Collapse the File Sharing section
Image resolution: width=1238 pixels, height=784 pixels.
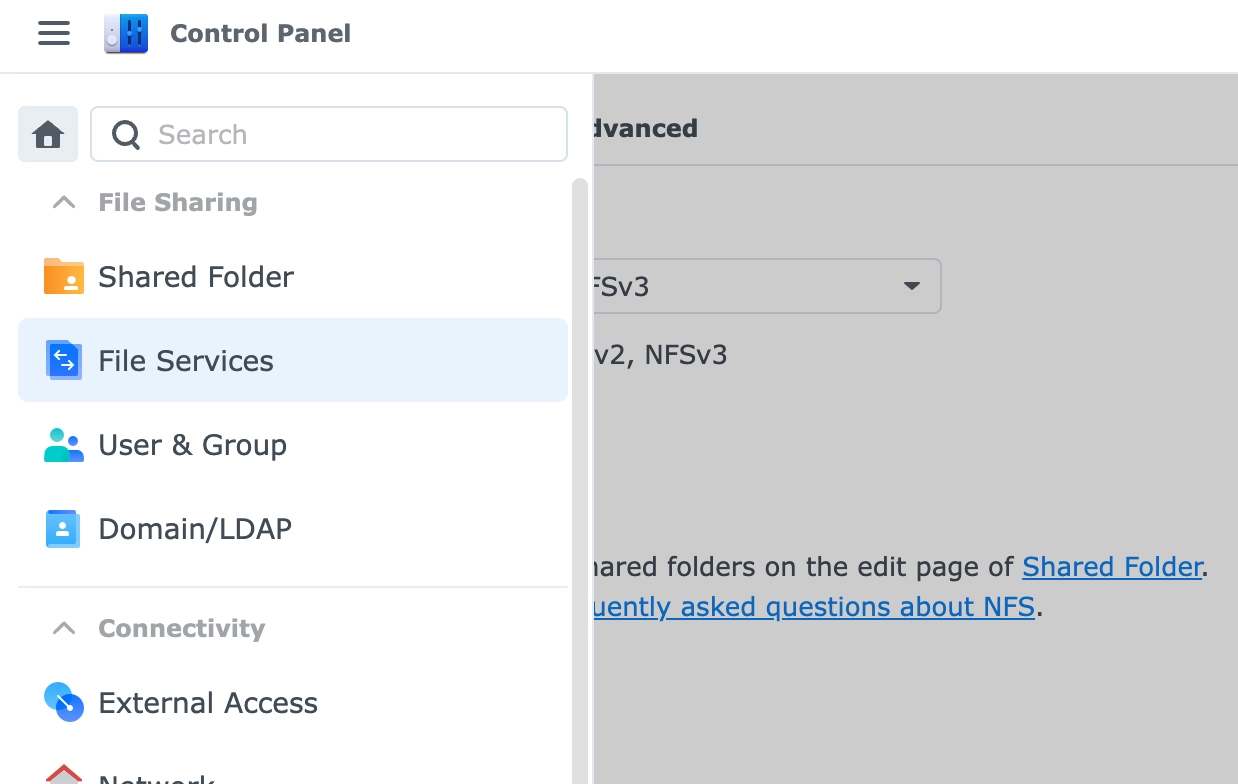pyautogui.click(x=64, y=202)
